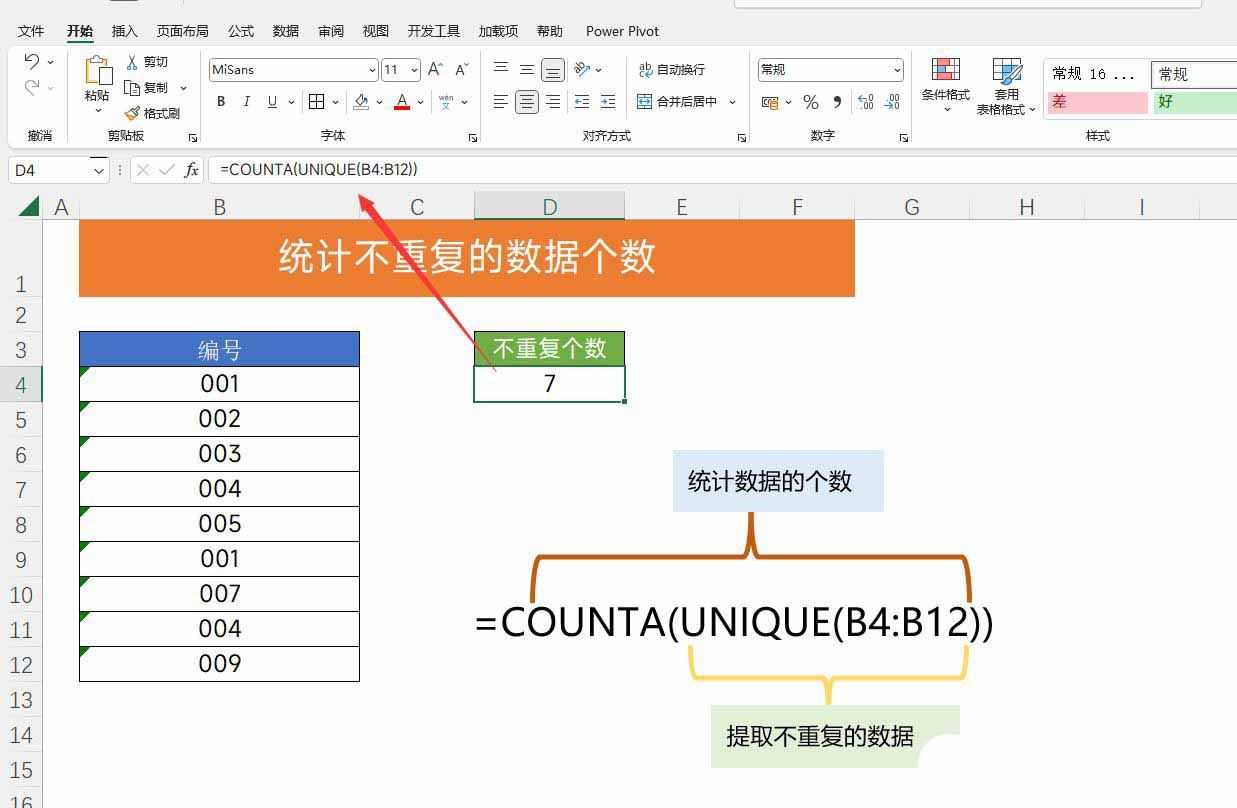
Task: Click the 合并后居中 button
Action: click(x=686, y=101)
